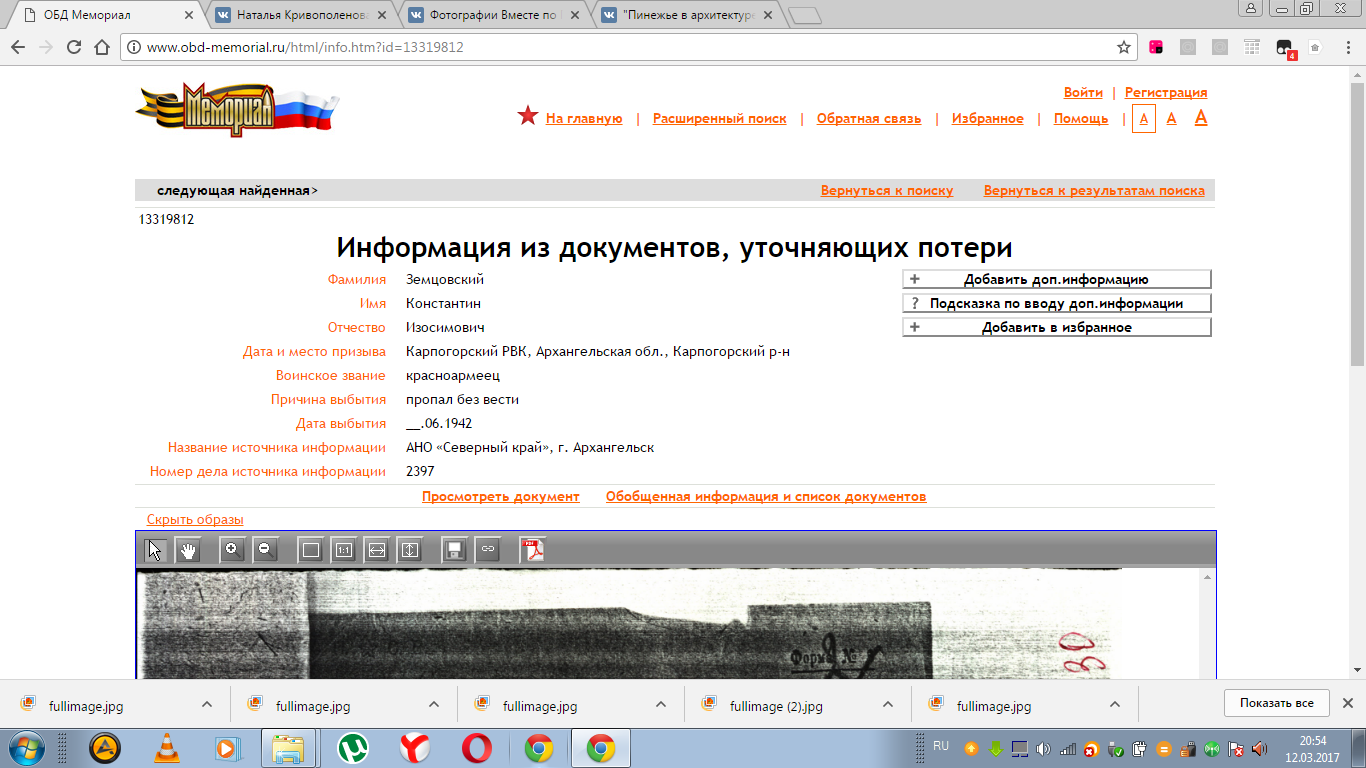Show image at 1:1 actual size

click(x=343, y=550)
